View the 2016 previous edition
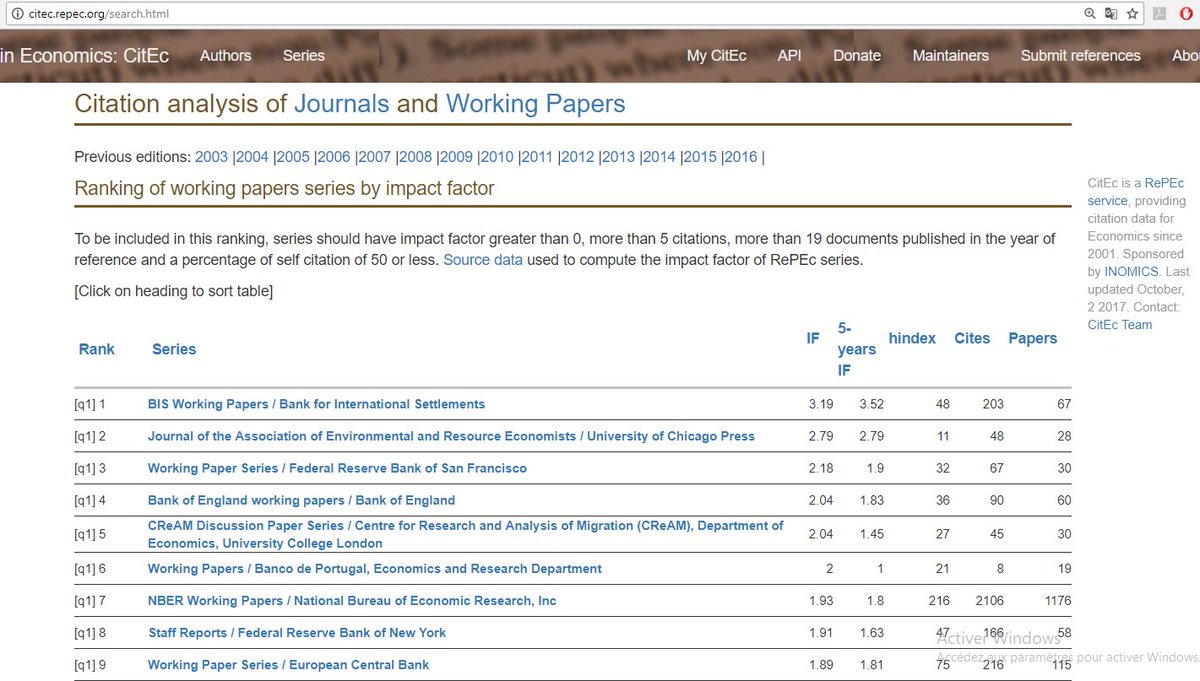The width and height of the screenshot is (1200, 681). 741,157
